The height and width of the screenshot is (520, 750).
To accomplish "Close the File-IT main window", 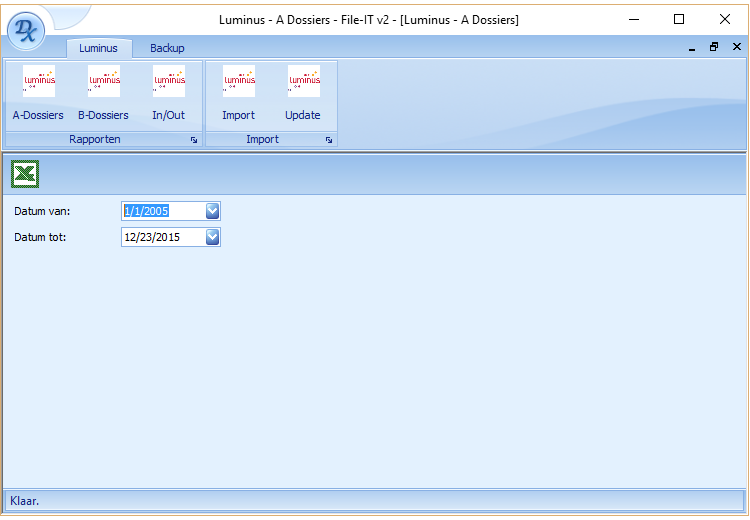I will coord(725,20).
